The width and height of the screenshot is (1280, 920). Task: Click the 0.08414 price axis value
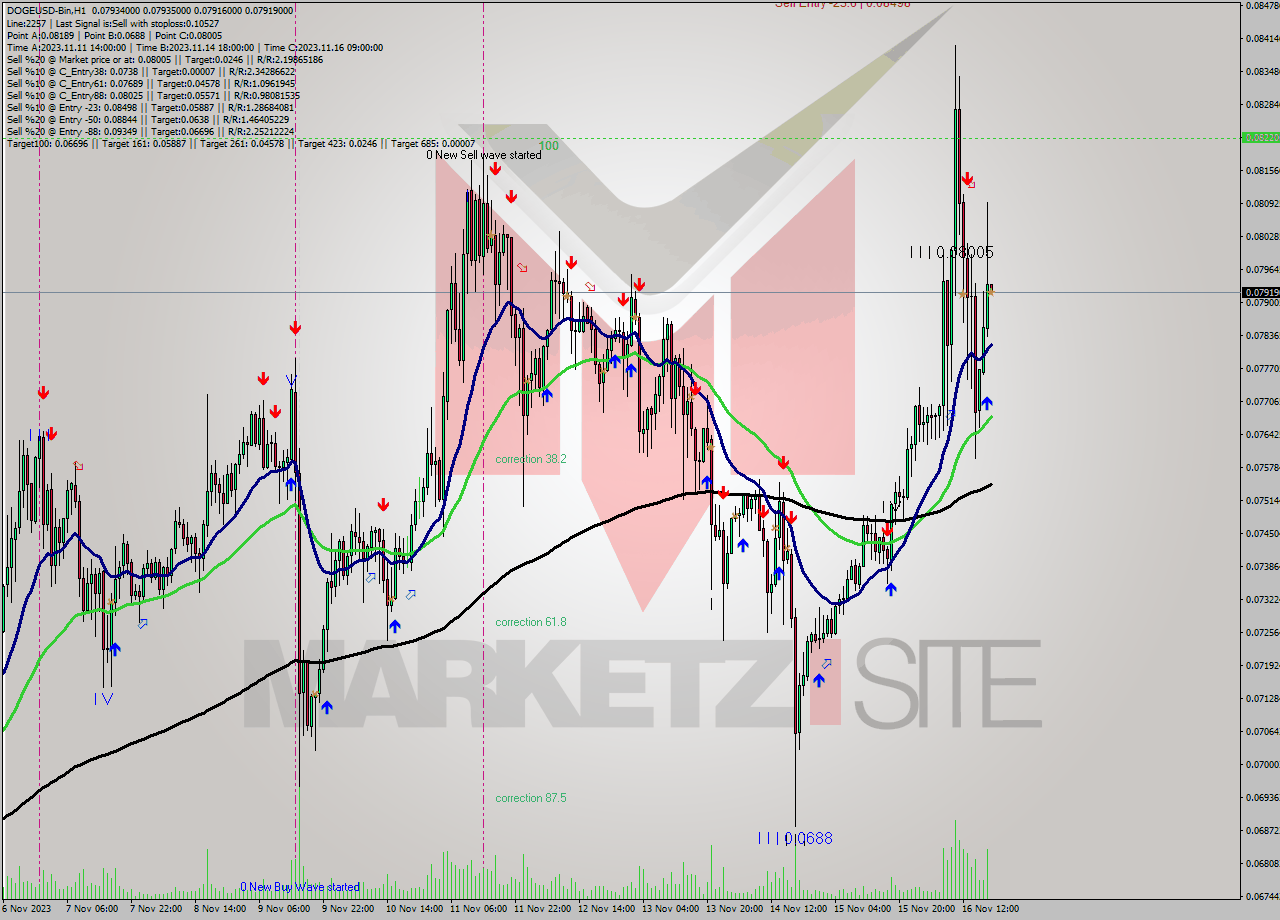1262,39
